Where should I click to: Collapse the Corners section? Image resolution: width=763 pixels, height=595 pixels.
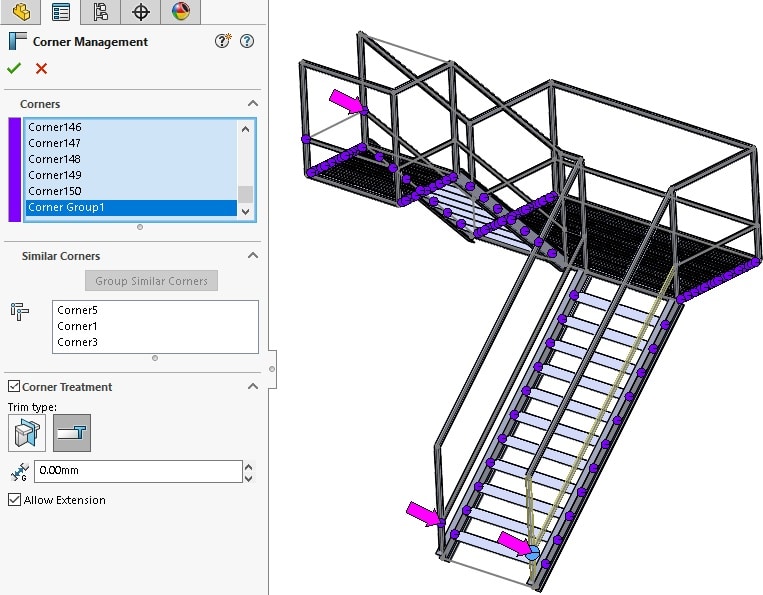click(x=252, y=104)
